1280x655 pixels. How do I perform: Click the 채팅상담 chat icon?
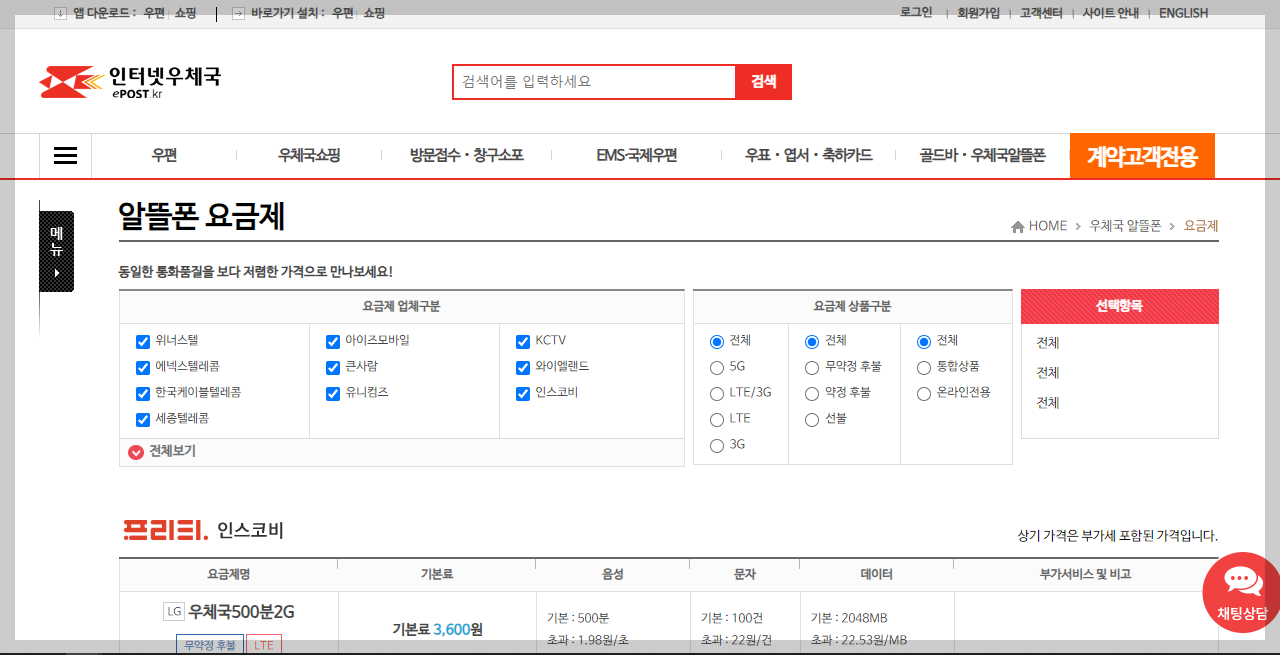coord(1241,592)
